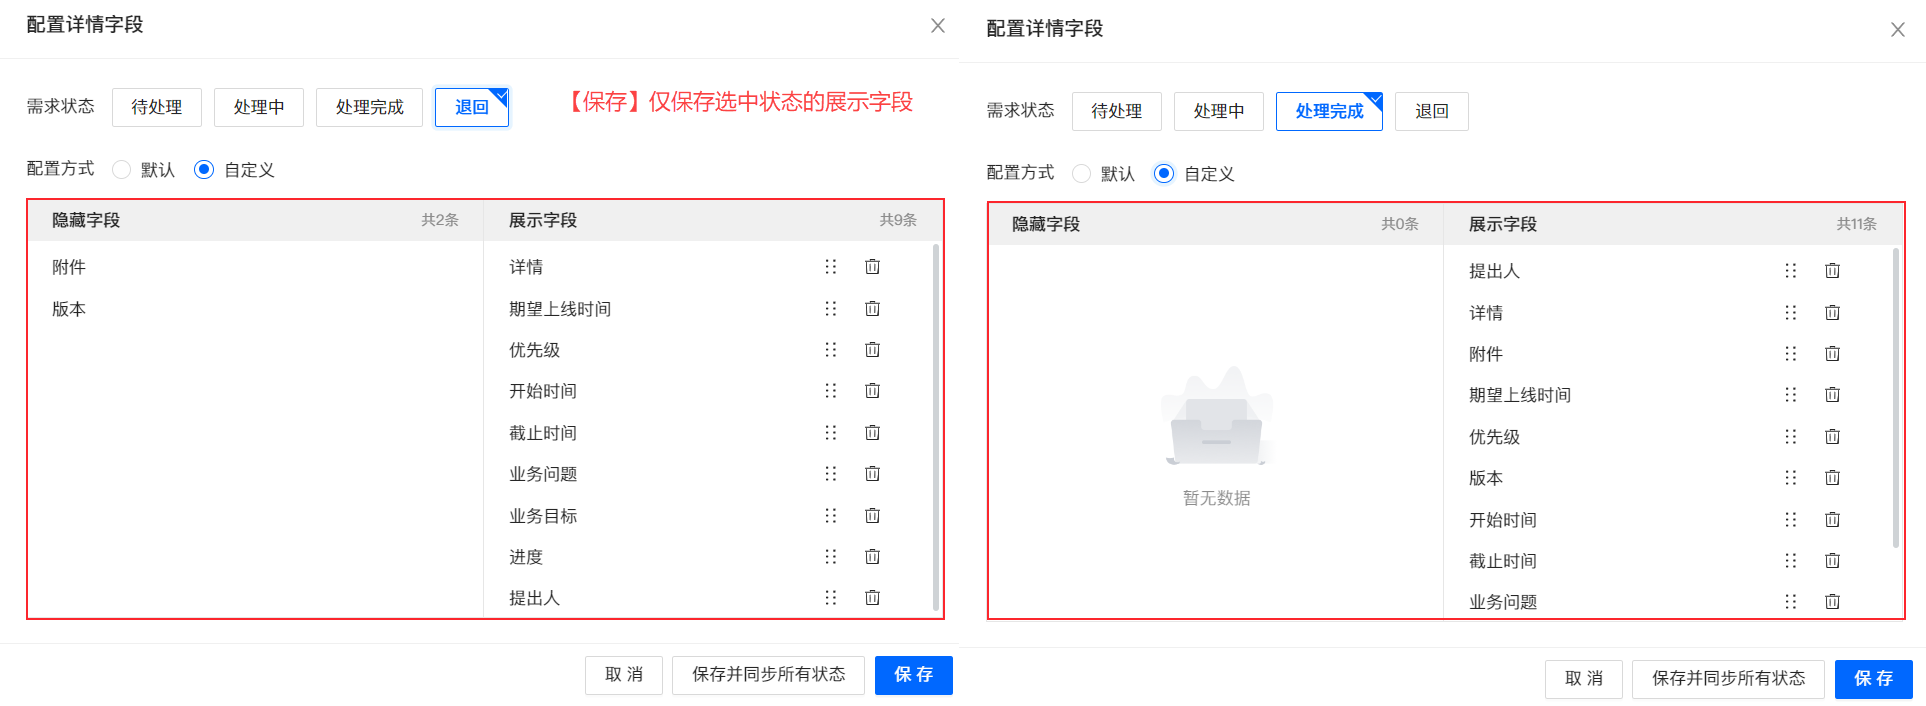Click 业务问题 row in left dialog
Screen dimensions: 1926x706
coord(707,474)
